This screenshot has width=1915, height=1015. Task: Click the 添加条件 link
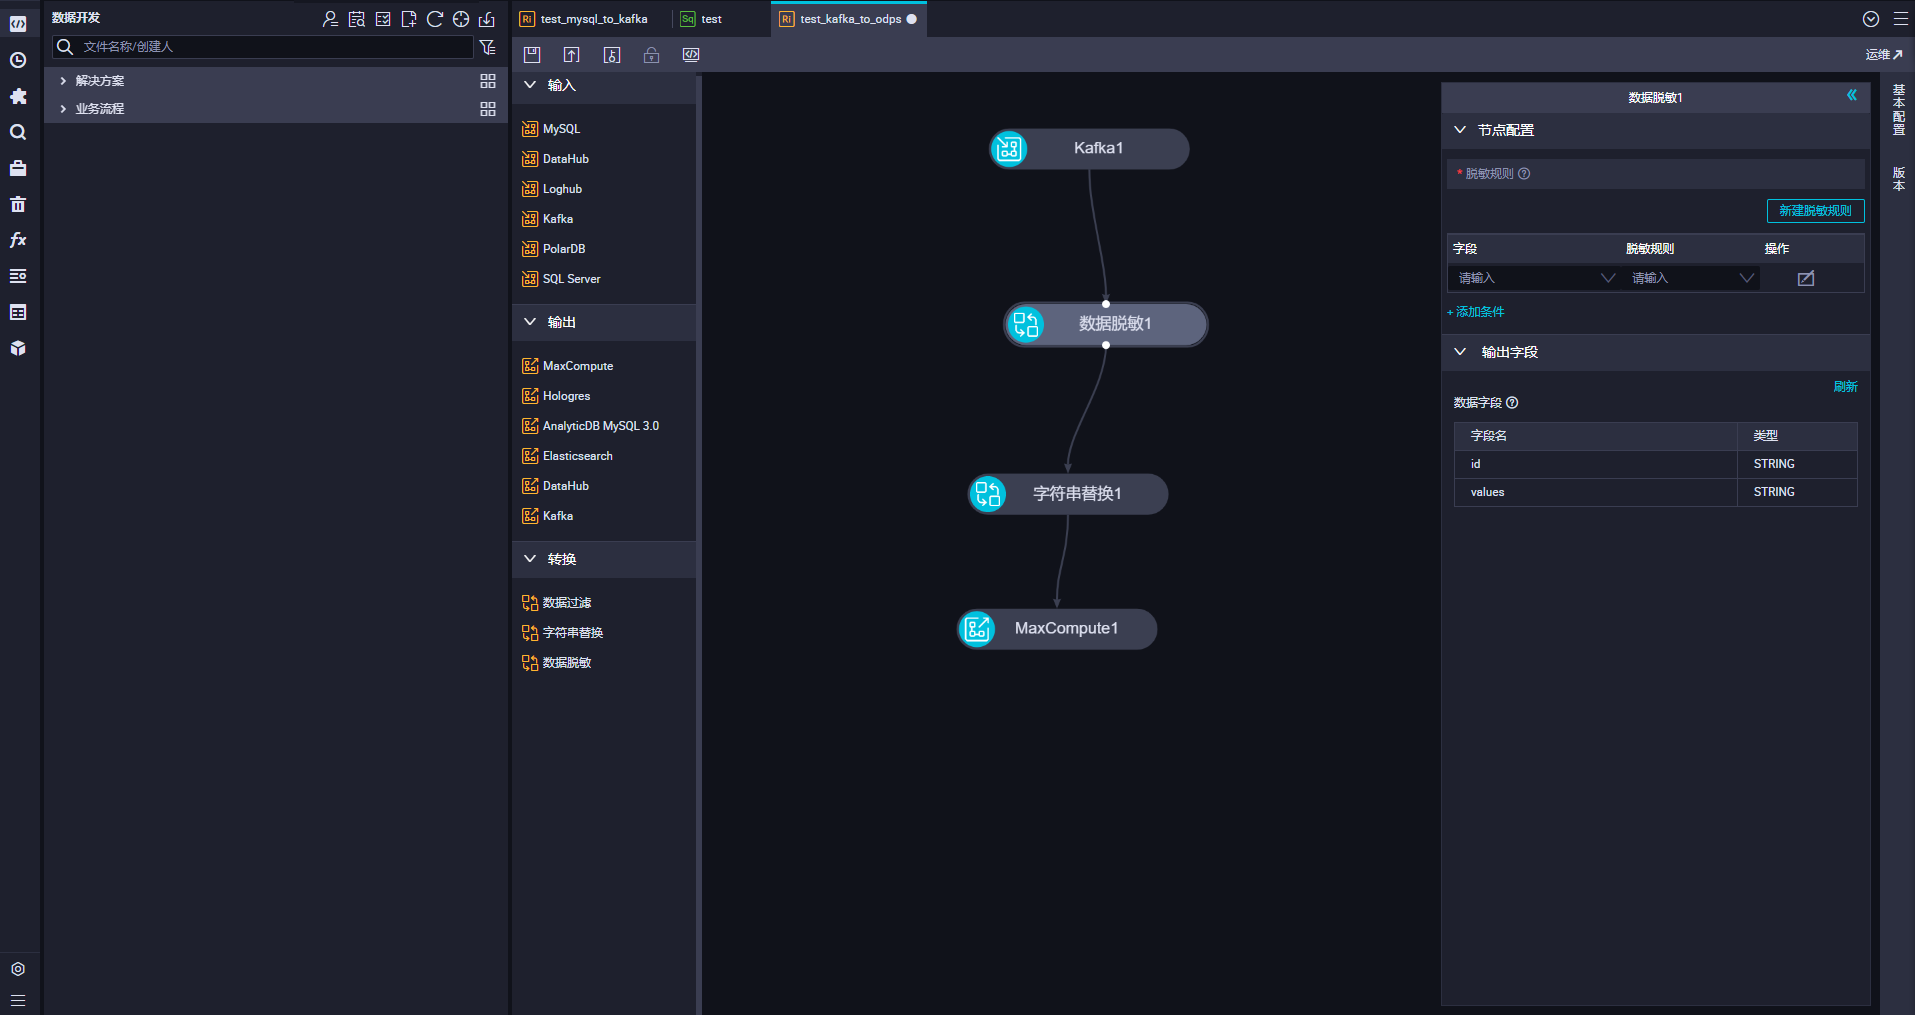pyautogui.click(x=1476, y=312)
